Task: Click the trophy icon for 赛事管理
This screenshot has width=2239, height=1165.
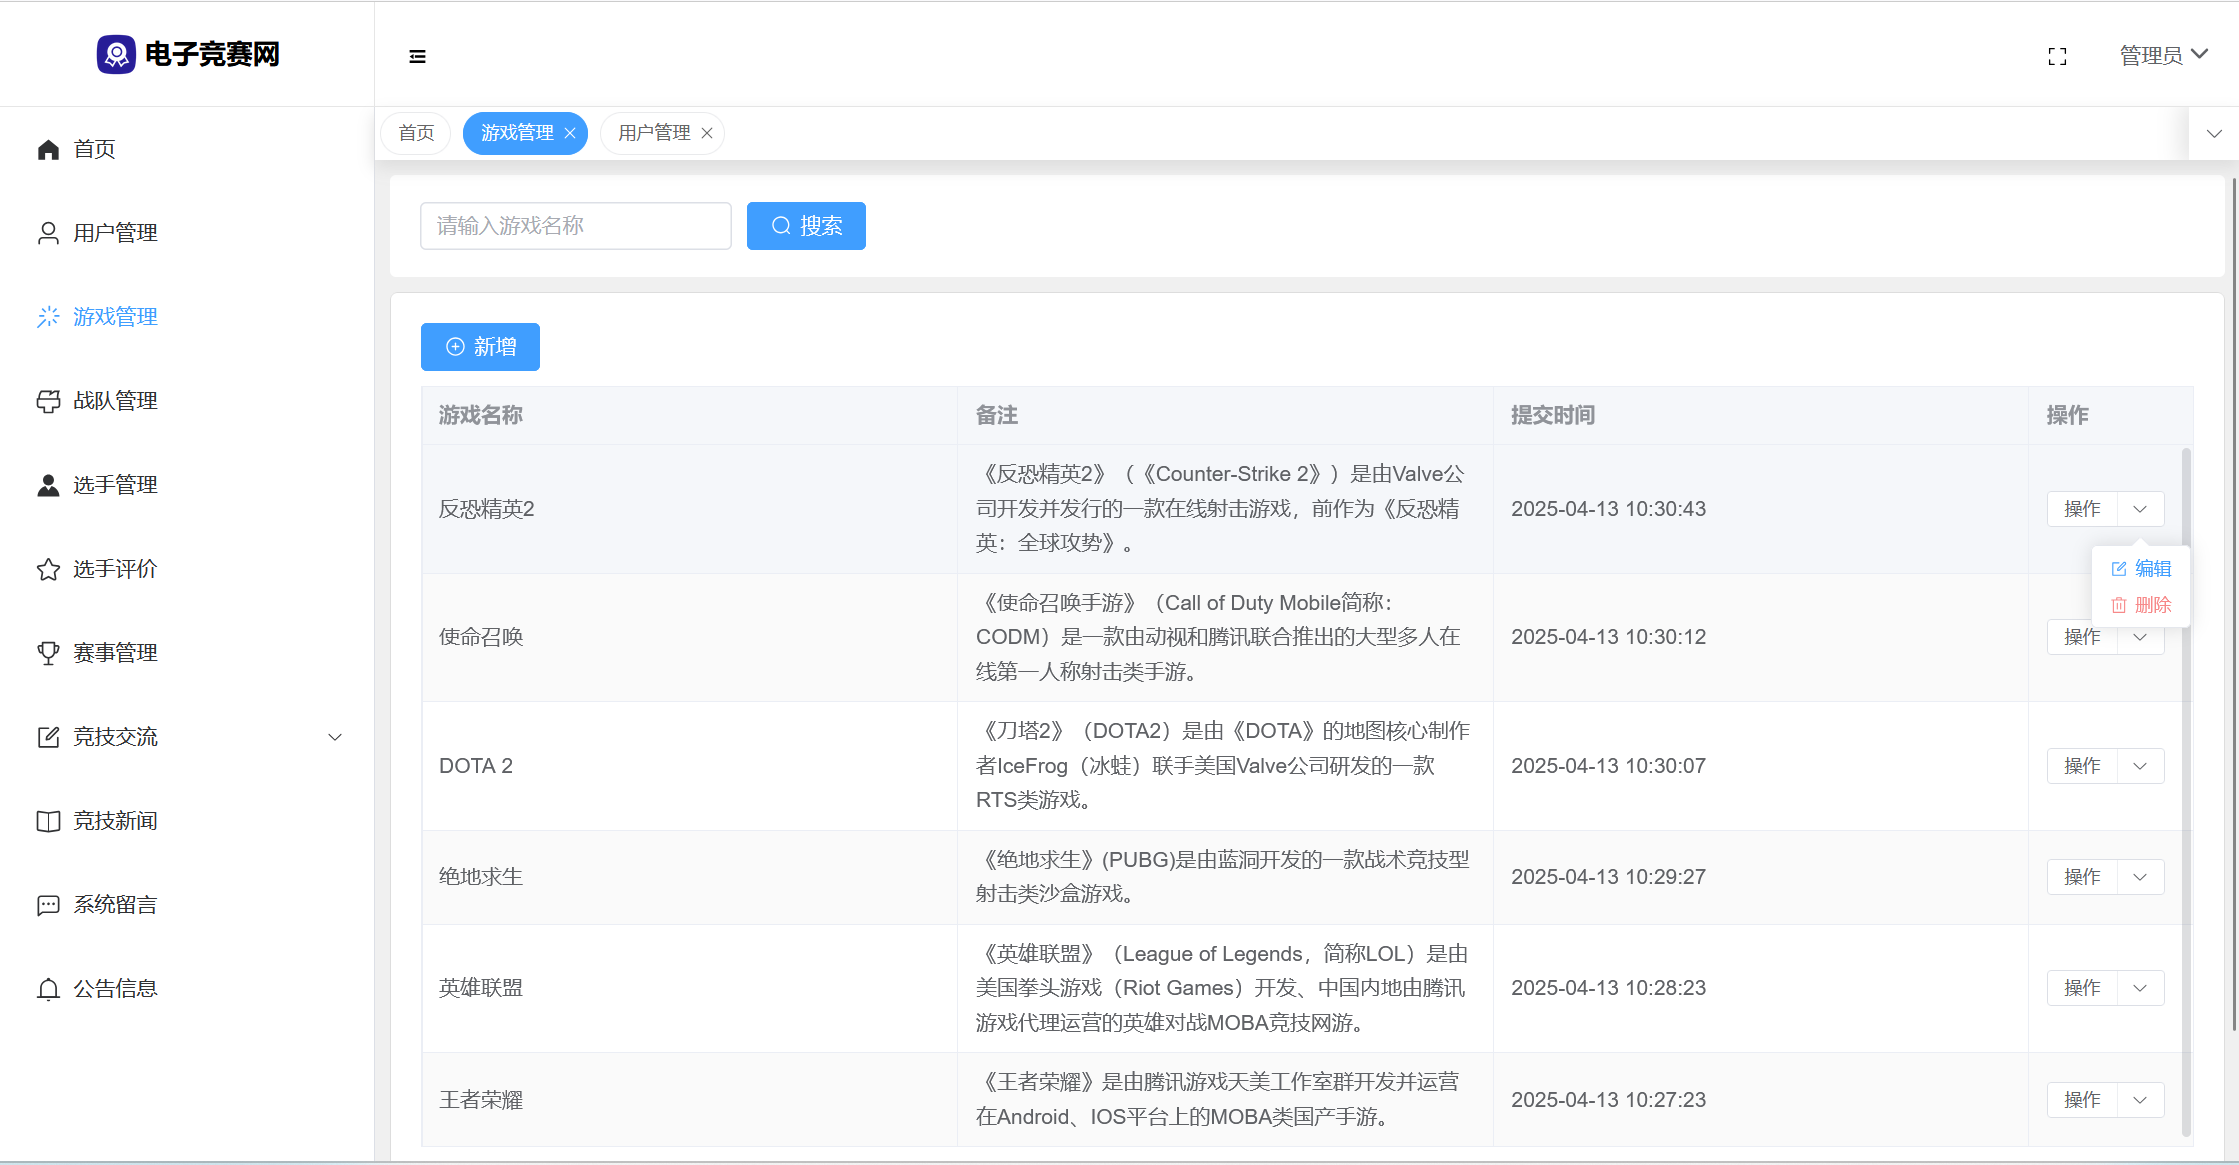Action: (x=48, y=653)
